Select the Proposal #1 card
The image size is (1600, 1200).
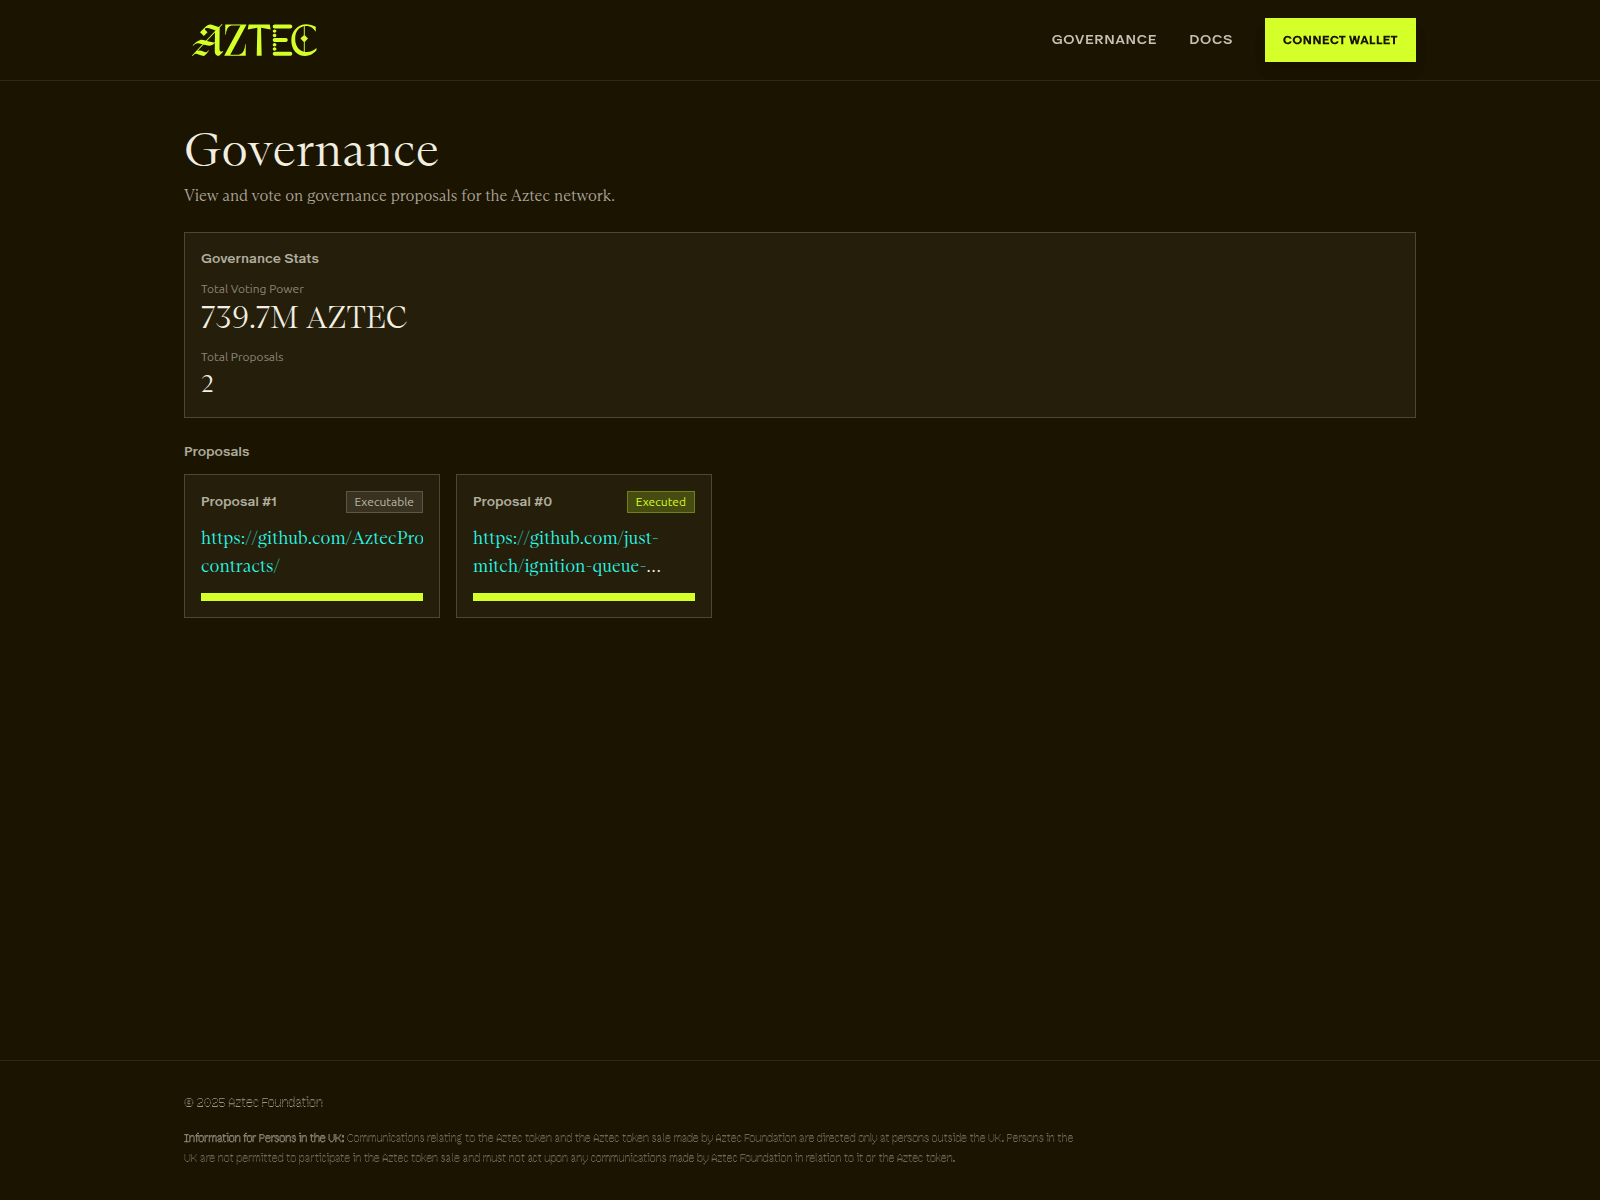pos(312,545)
